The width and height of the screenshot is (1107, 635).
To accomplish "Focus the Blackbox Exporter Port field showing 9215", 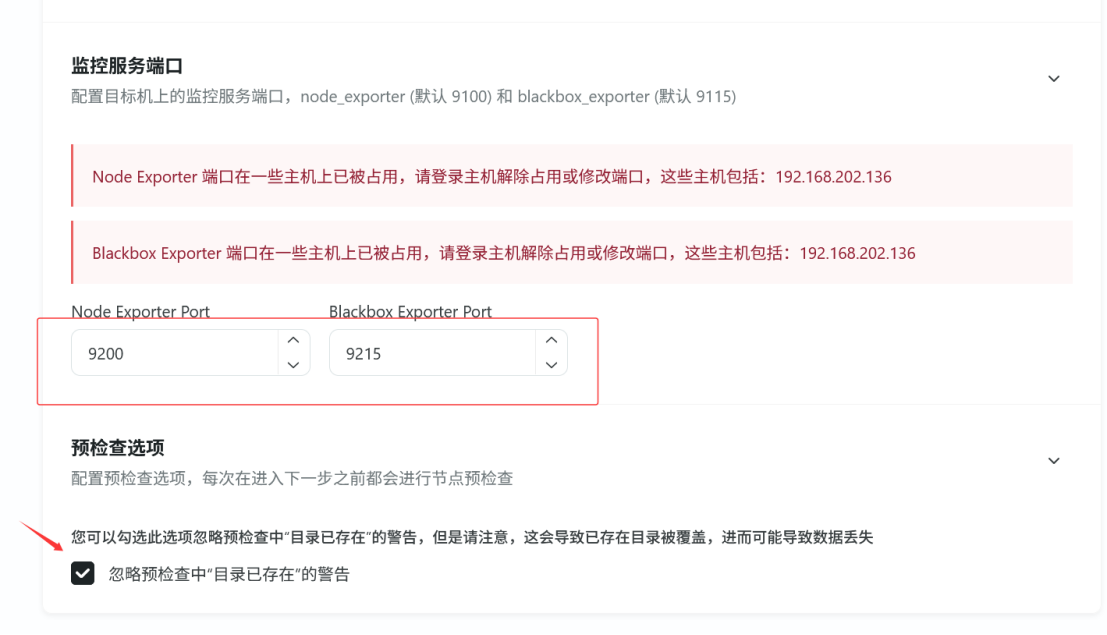I will point(430,353).
